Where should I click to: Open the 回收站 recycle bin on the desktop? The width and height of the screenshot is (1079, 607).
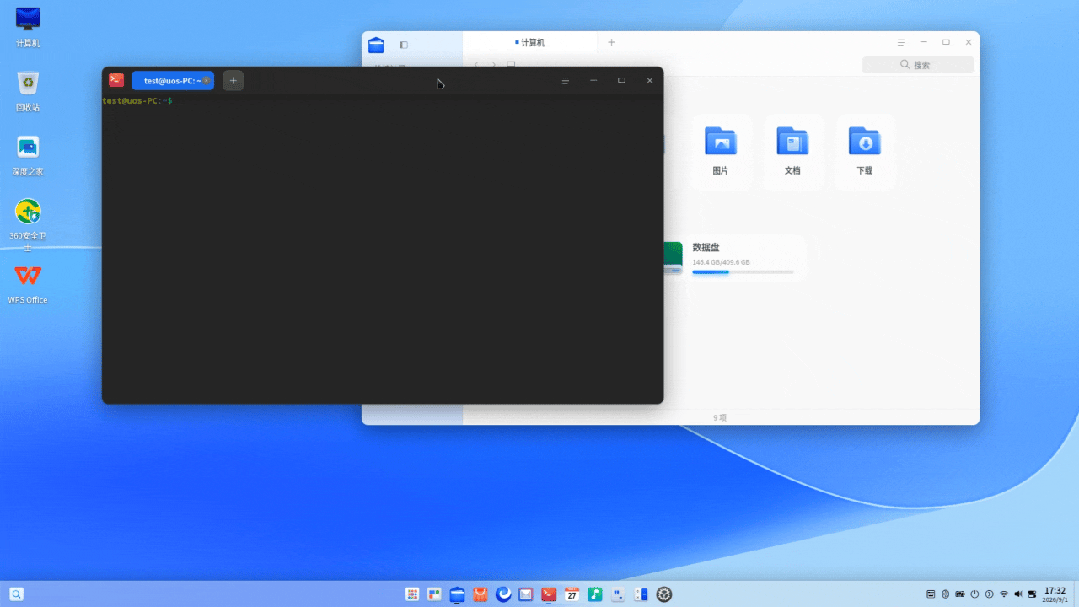tap(28, 92)
